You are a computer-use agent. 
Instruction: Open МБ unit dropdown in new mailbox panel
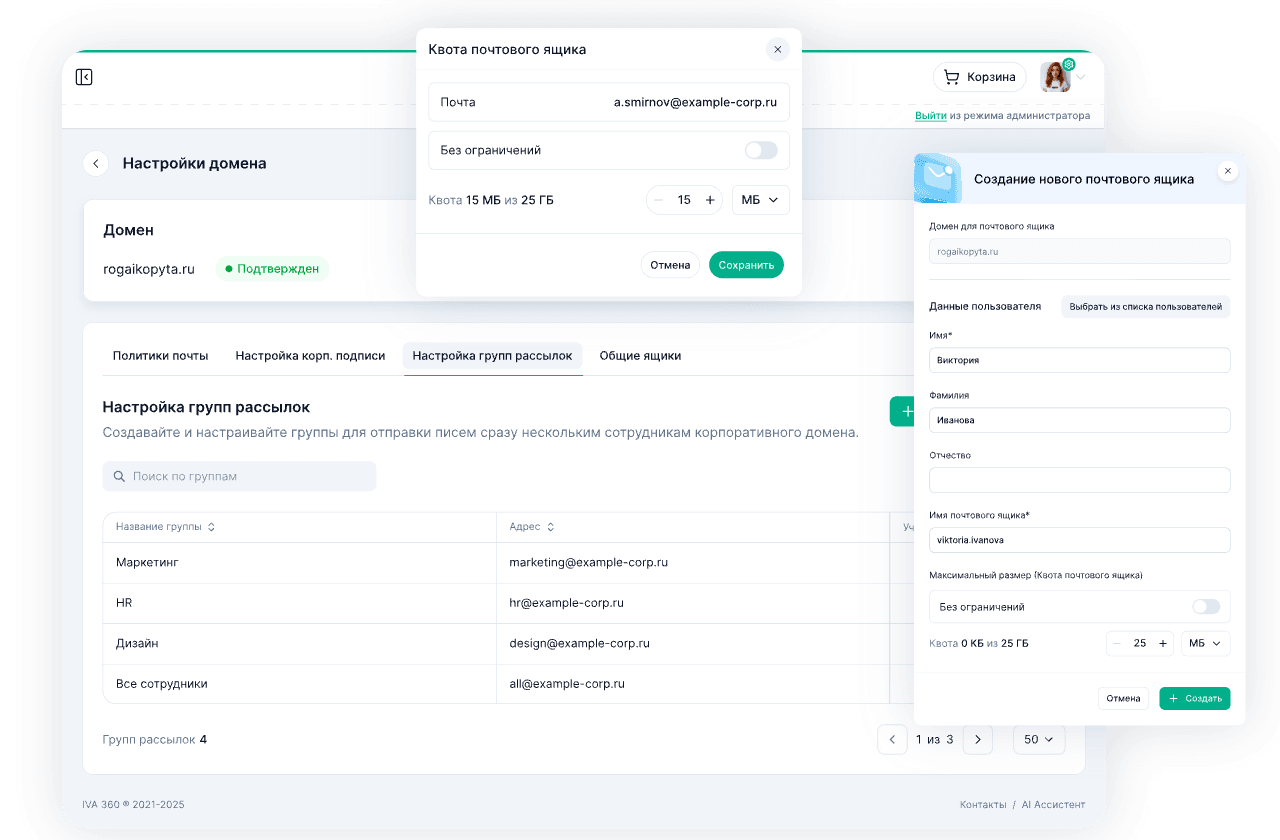coord(1206,643)
